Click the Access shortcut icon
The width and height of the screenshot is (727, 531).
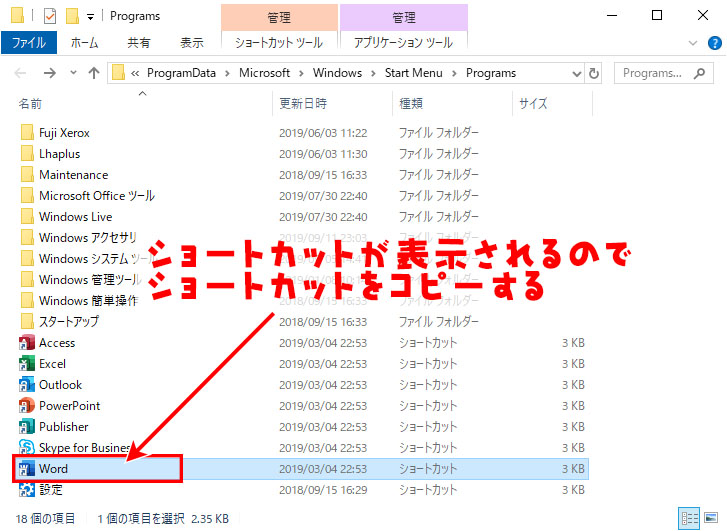click(x=27, y=343)
